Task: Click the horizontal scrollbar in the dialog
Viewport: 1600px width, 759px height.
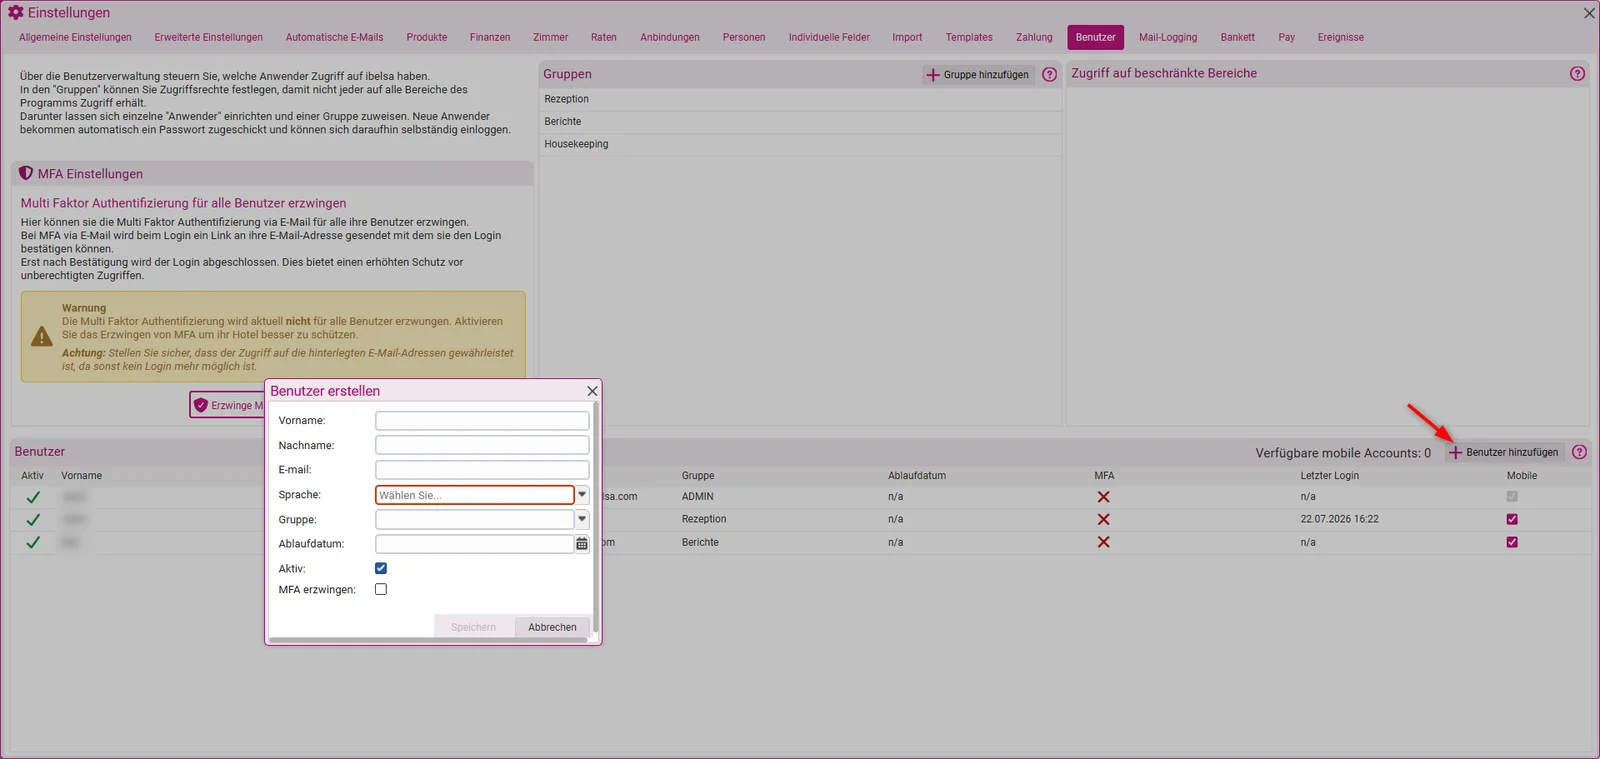Action: (x=428, y=640)
